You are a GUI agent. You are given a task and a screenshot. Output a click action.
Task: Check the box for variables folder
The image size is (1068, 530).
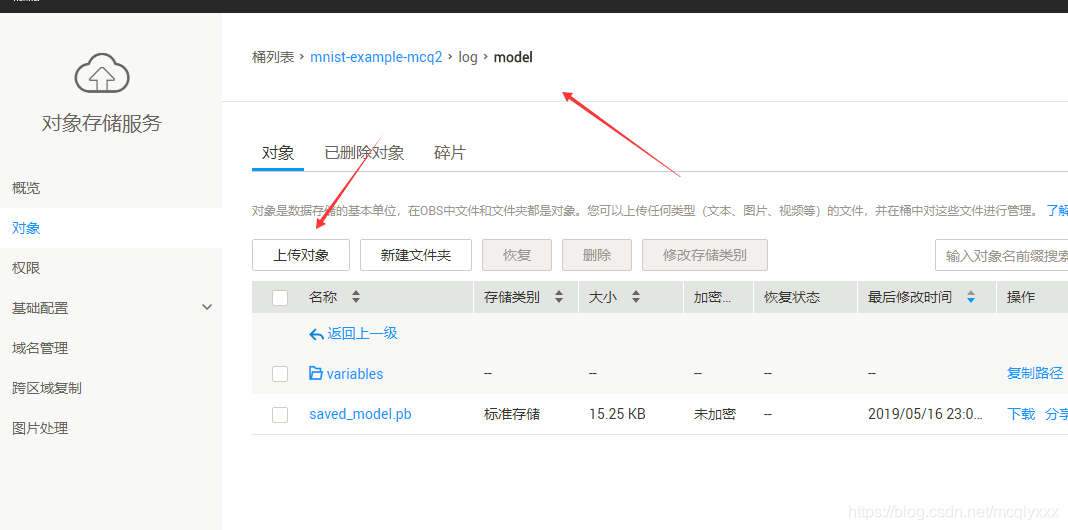point(280,374)
